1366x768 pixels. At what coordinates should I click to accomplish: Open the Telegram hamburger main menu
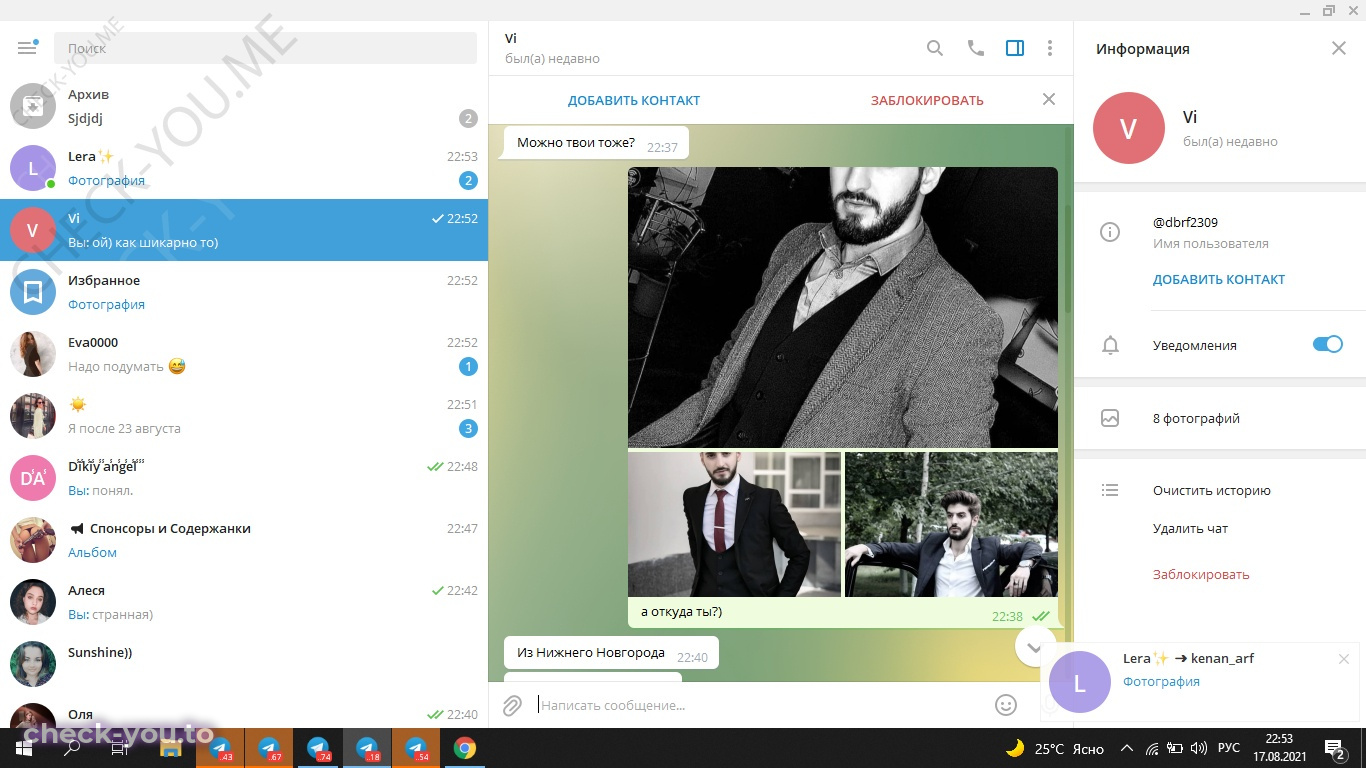[x=27, y=48]
